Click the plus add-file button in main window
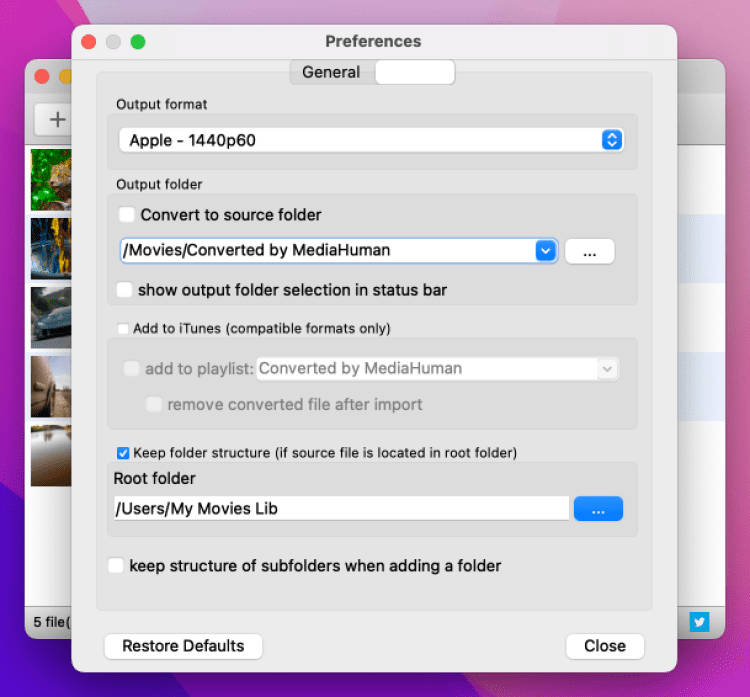The image size is (750, 697). tap(54, 120)
